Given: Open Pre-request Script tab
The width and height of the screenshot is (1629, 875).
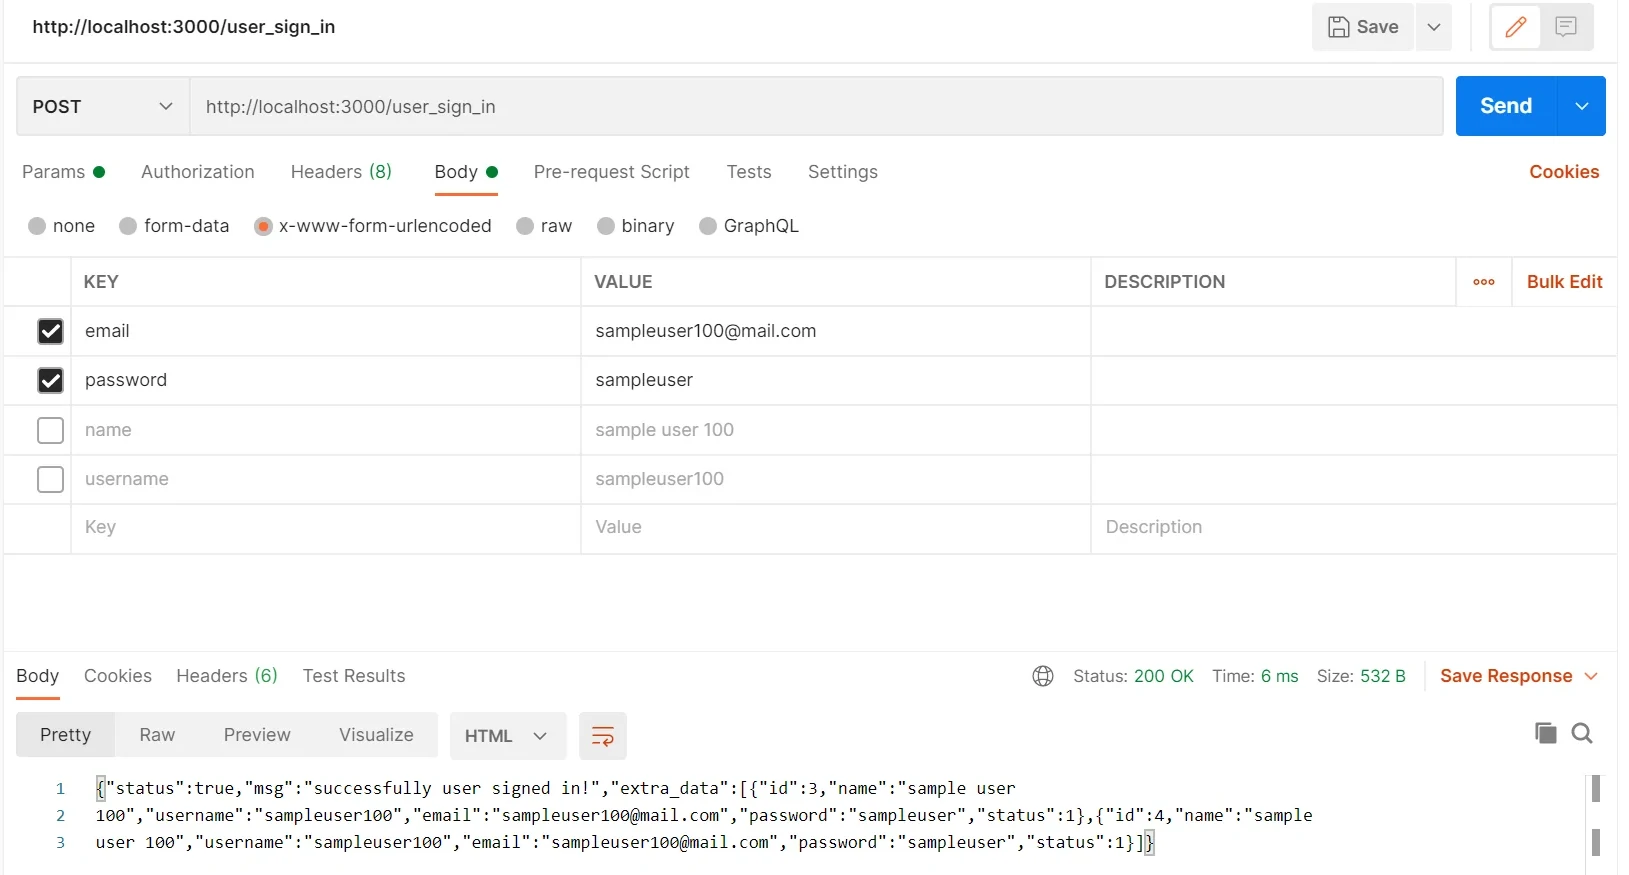Looking at the screenshot, I should (612, 172).
